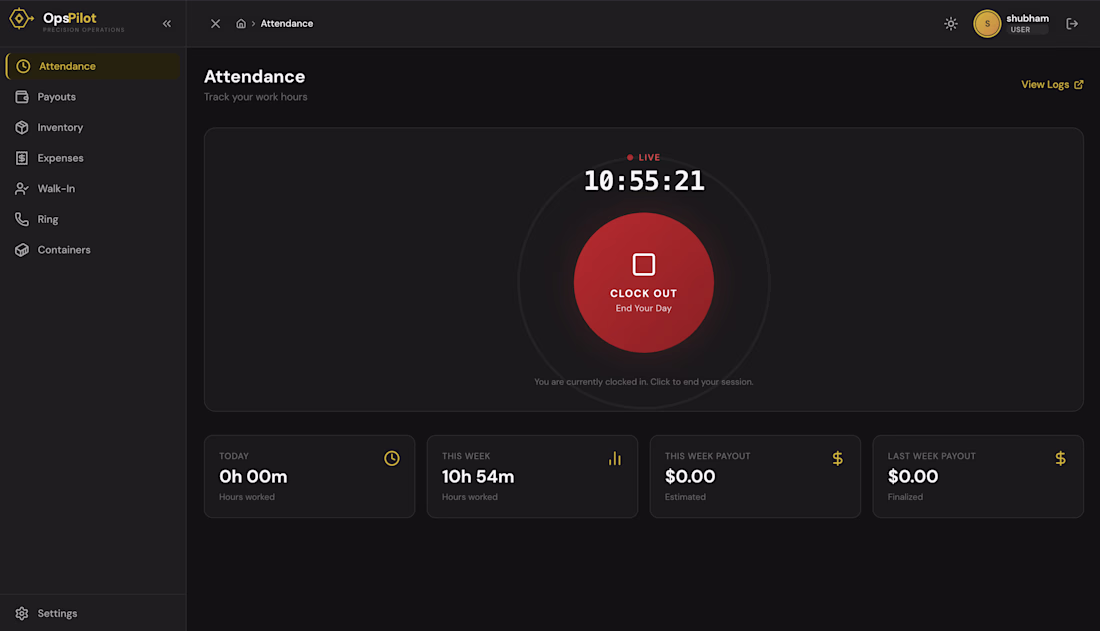Open Settings at the sidebar bottom

tap(93, 613)
